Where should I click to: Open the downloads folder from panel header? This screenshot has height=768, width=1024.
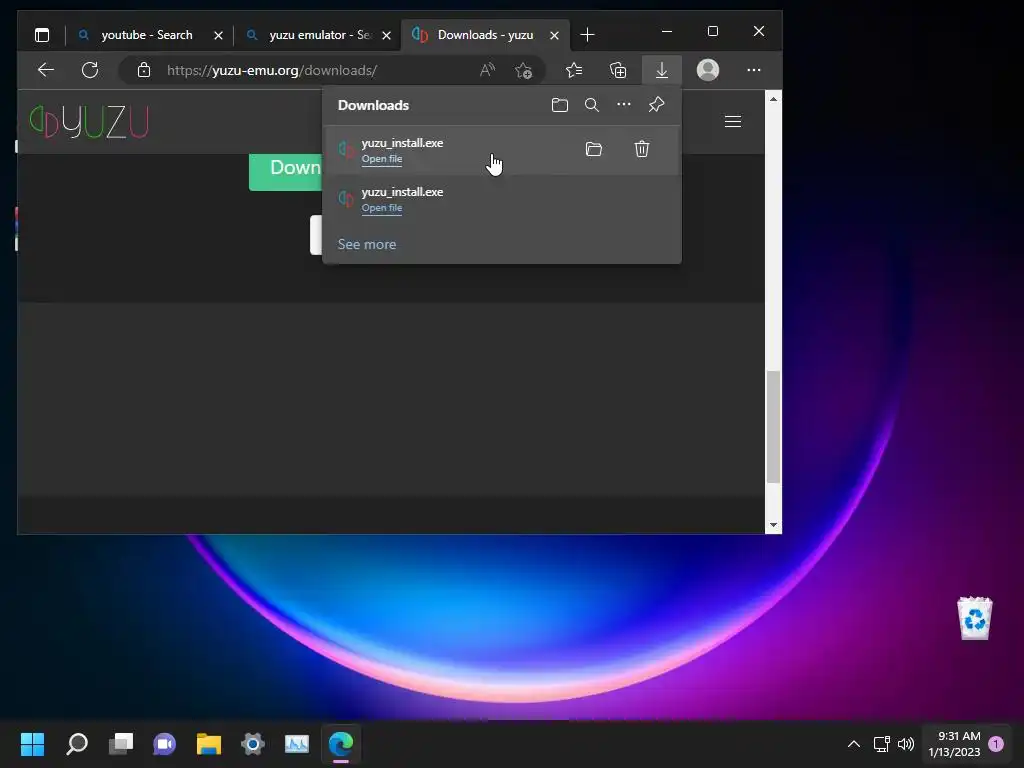[560, 105]
